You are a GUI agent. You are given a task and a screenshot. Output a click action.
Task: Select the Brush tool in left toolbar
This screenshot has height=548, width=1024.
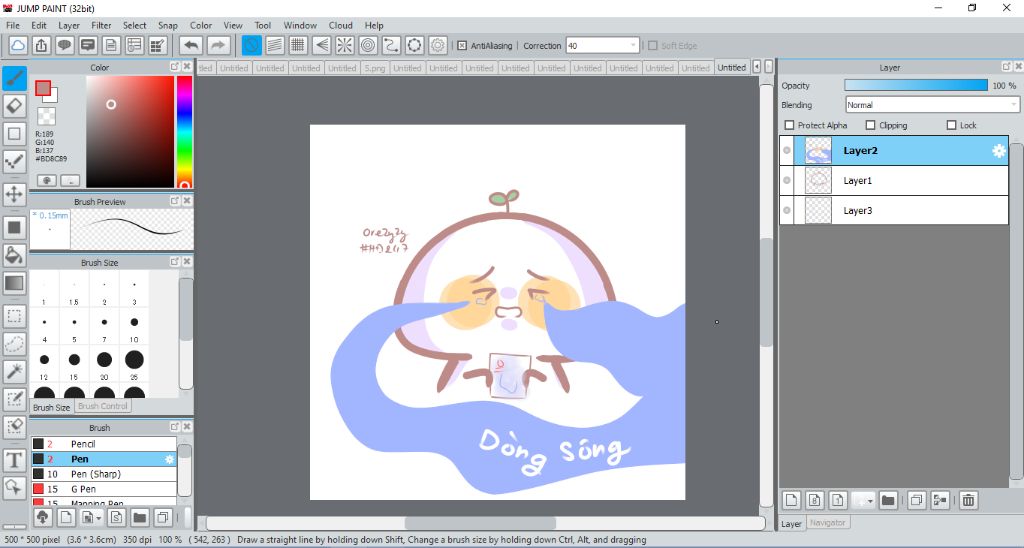(14, 78)
